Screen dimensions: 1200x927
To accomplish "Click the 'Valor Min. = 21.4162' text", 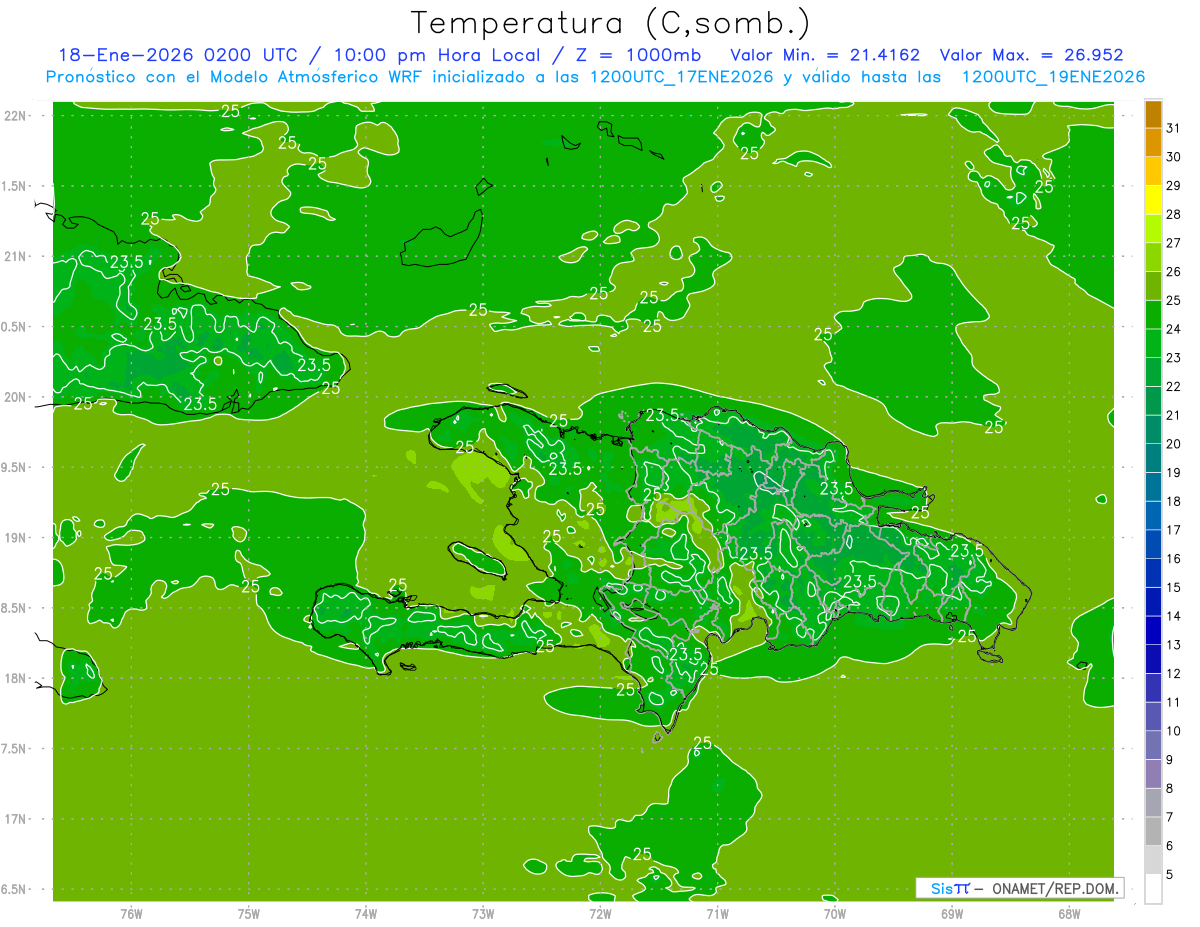I will coord(823,56).
